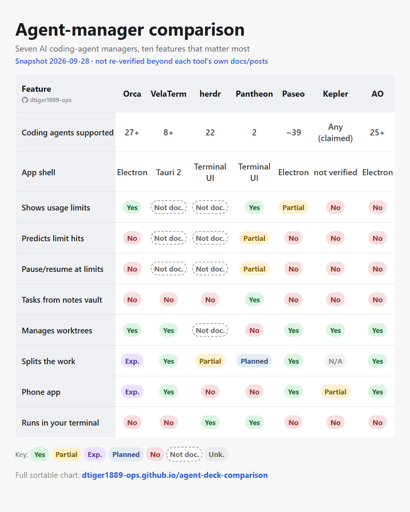This screenshot has height=512, width=410.
Task: Click Pantheon's Planned badge in Splits the work
Action: click(254, 361)
